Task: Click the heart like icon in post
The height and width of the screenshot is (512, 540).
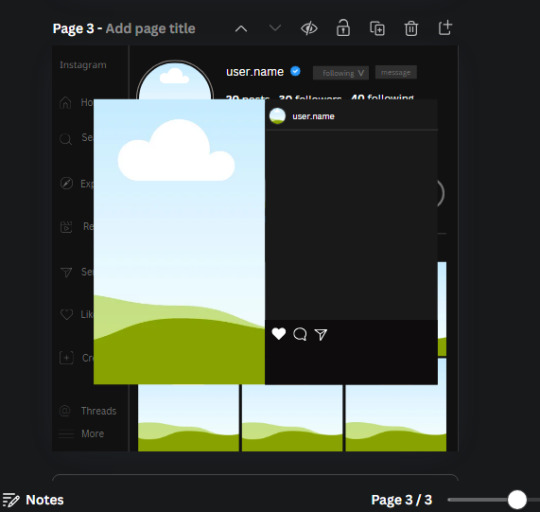Action: pyautogui.click(x=279, y=334)
